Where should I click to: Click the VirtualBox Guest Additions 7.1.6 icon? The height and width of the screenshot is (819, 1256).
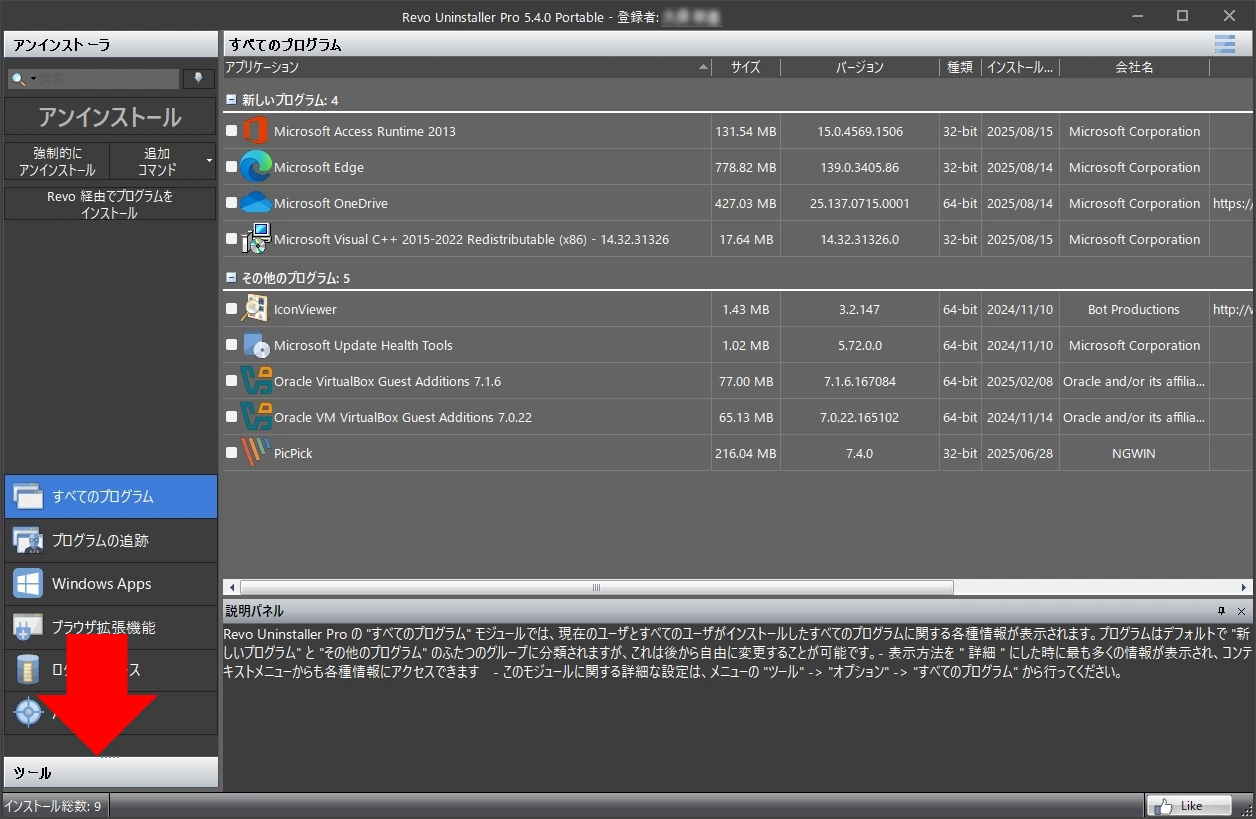click(256, 381)
